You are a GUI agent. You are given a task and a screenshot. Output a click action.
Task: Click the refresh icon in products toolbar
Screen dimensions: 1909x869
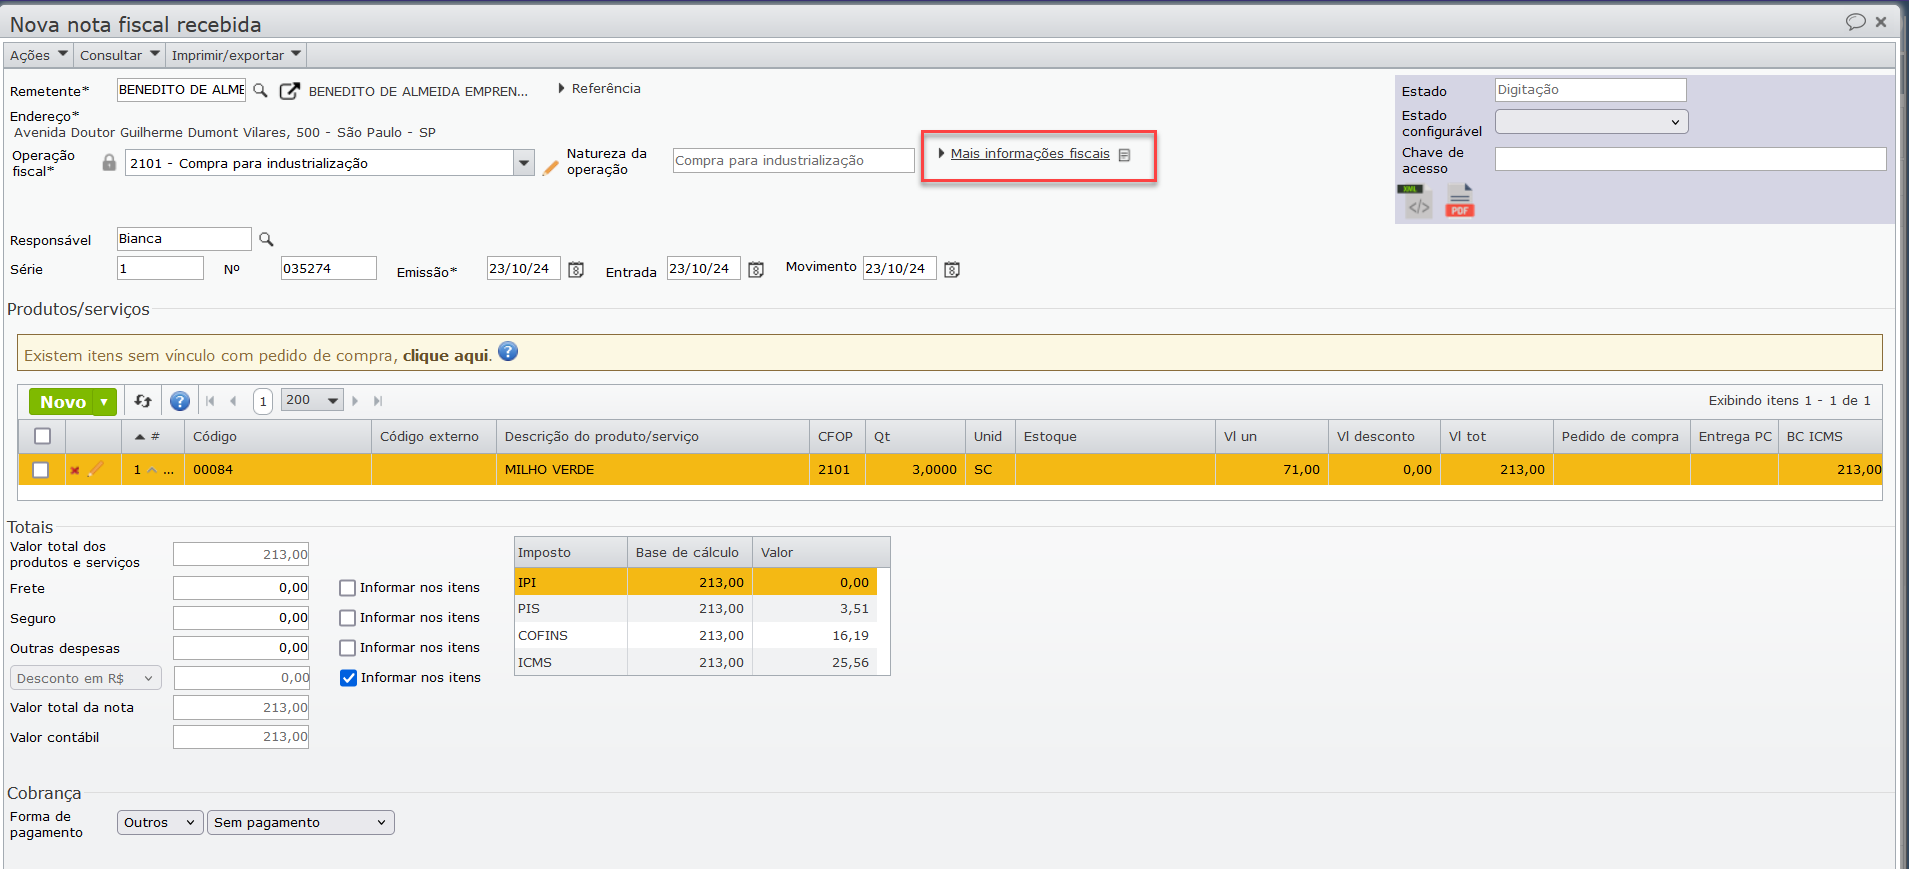[143, 401]
